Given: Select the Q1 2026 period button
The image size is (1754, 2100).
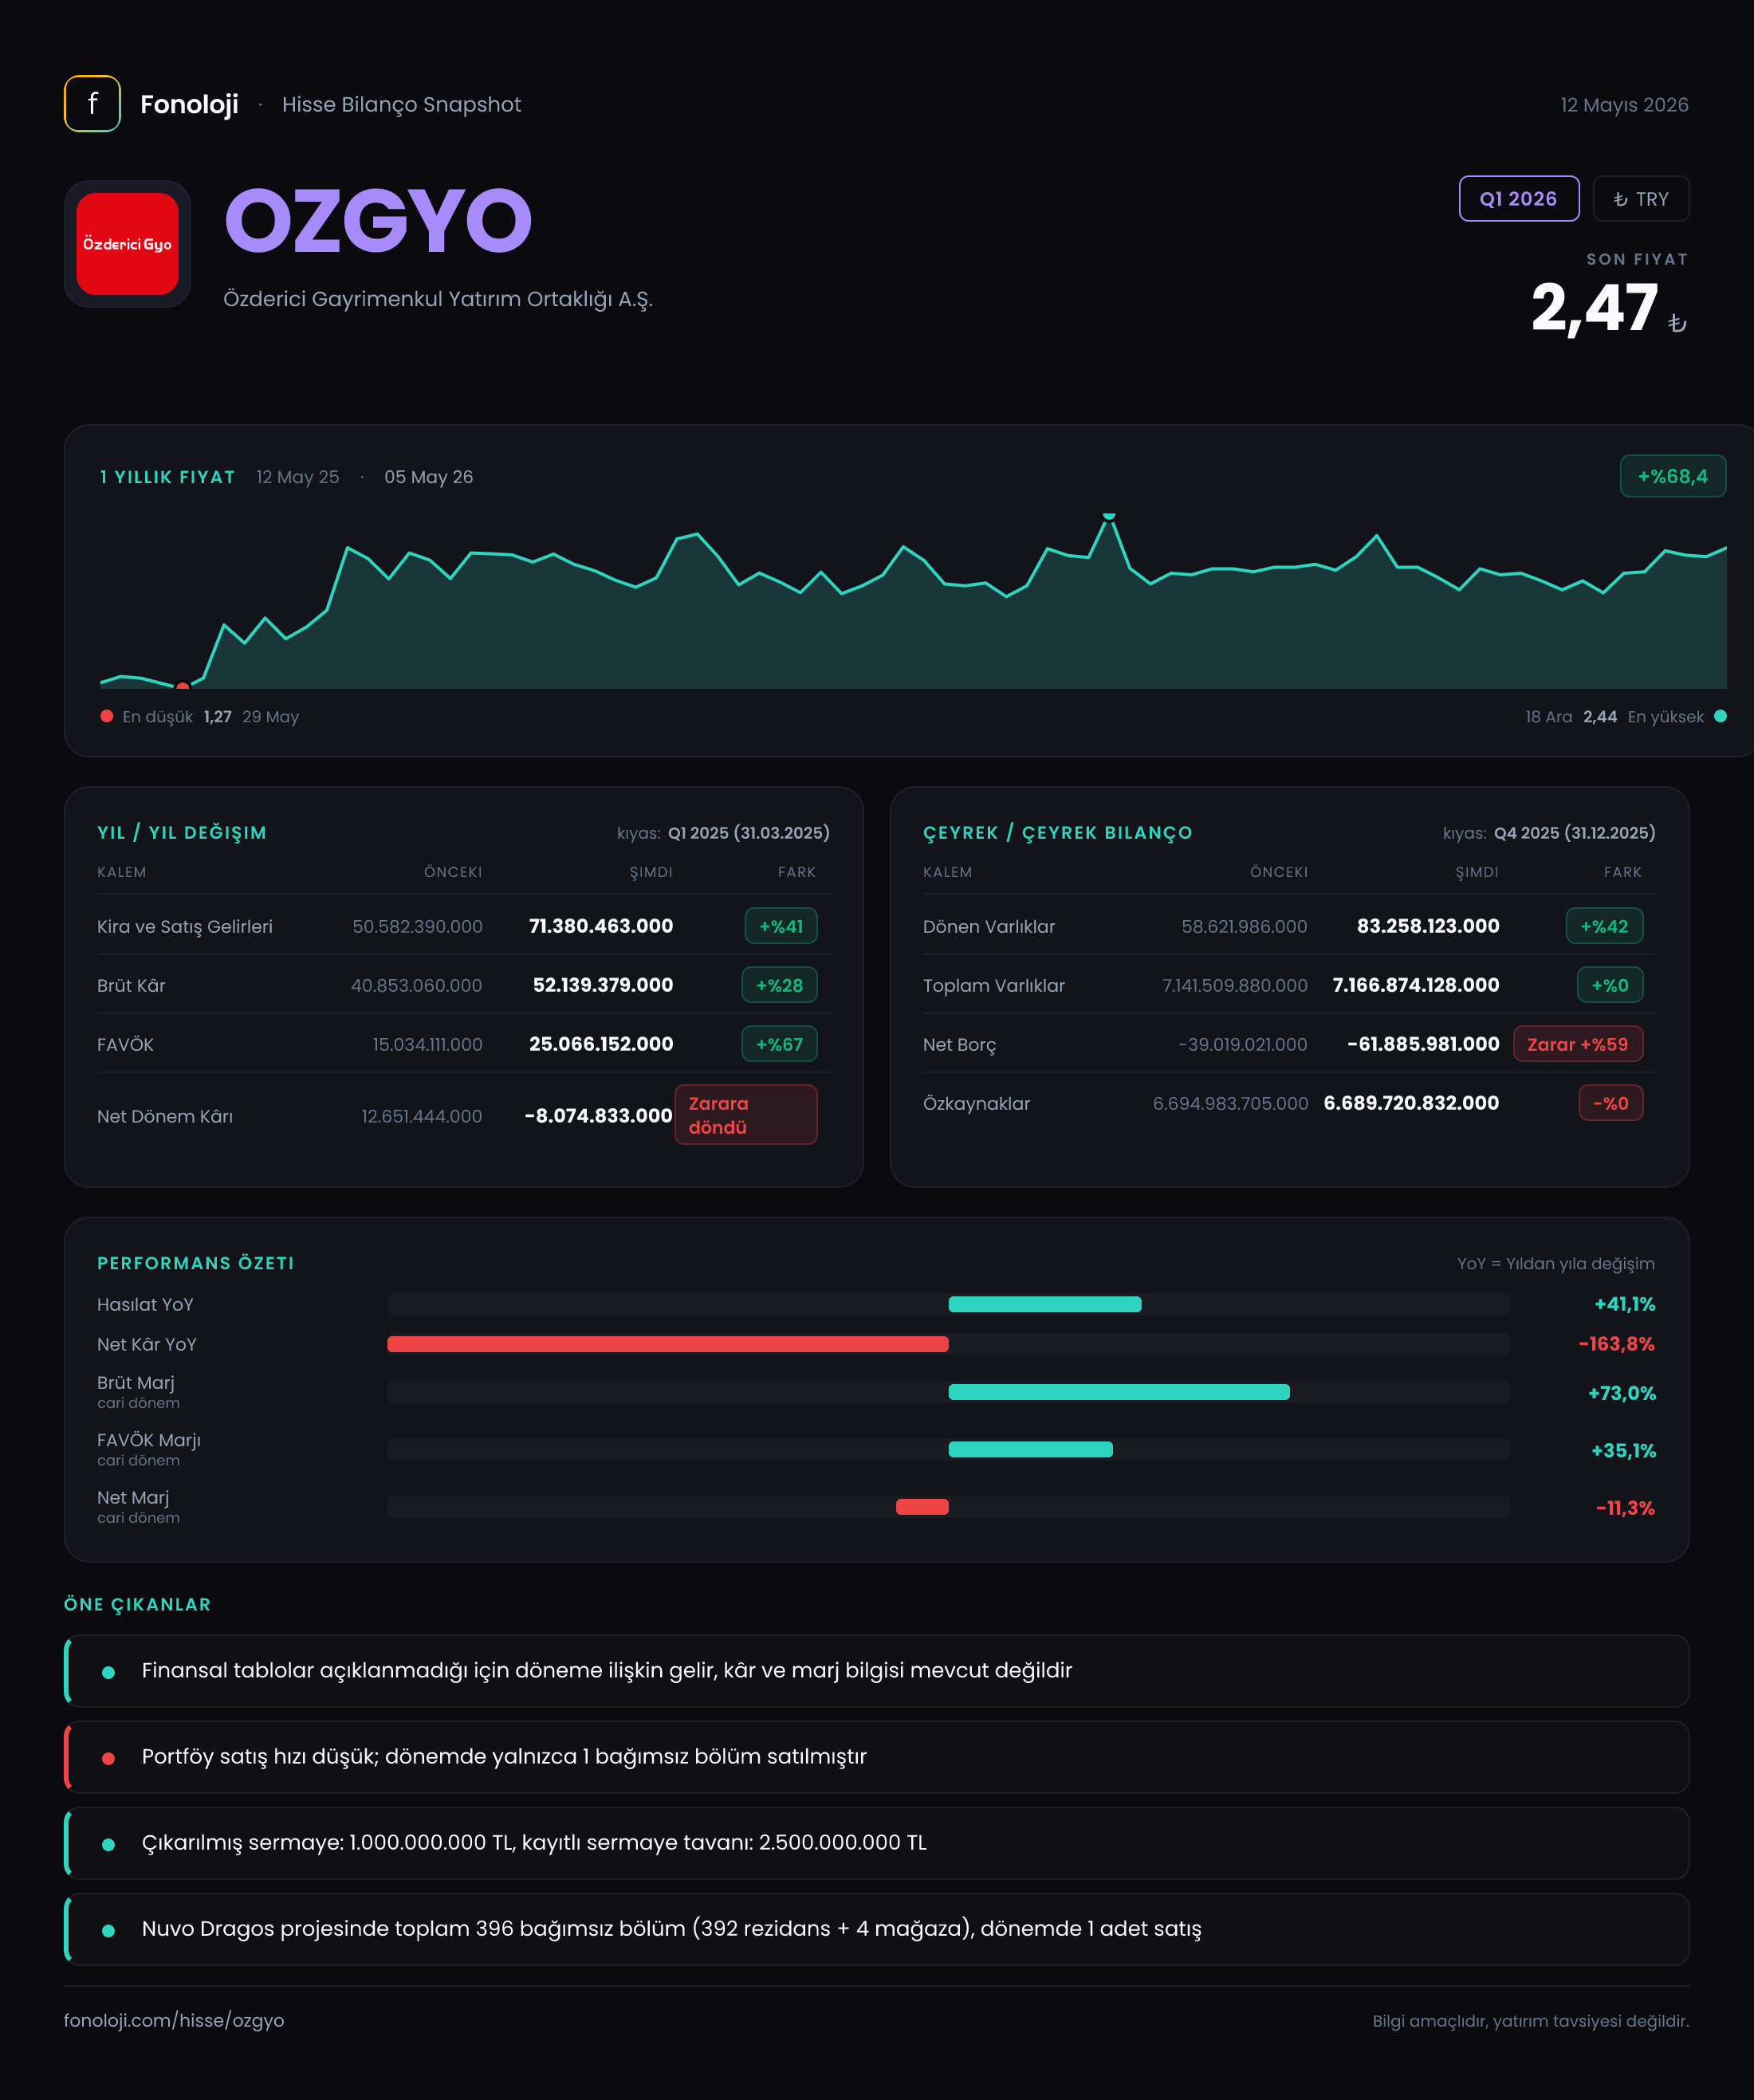Looking at the screenshot, I should pos(1518,199).
